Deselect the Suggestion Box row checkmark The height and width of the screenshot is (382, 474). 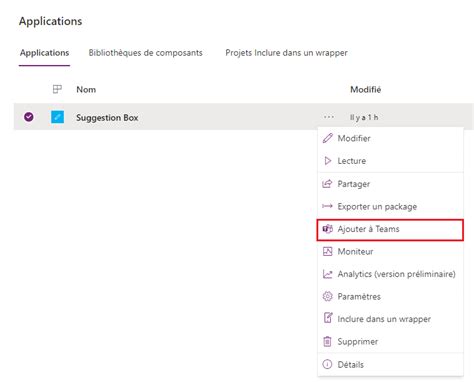pyautogui.click(x=29, y=117)
